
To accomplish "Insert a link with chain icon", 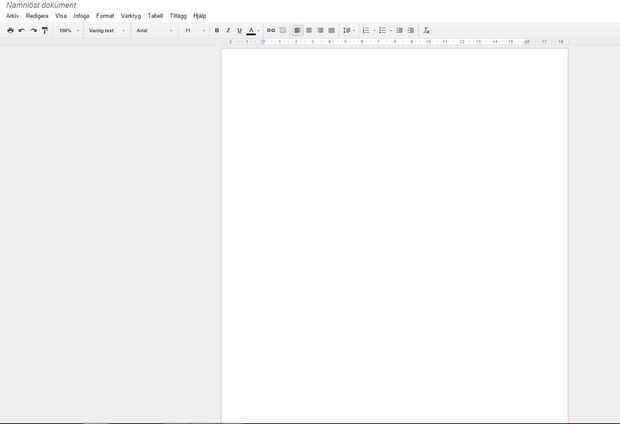I will tap(271, 30).
